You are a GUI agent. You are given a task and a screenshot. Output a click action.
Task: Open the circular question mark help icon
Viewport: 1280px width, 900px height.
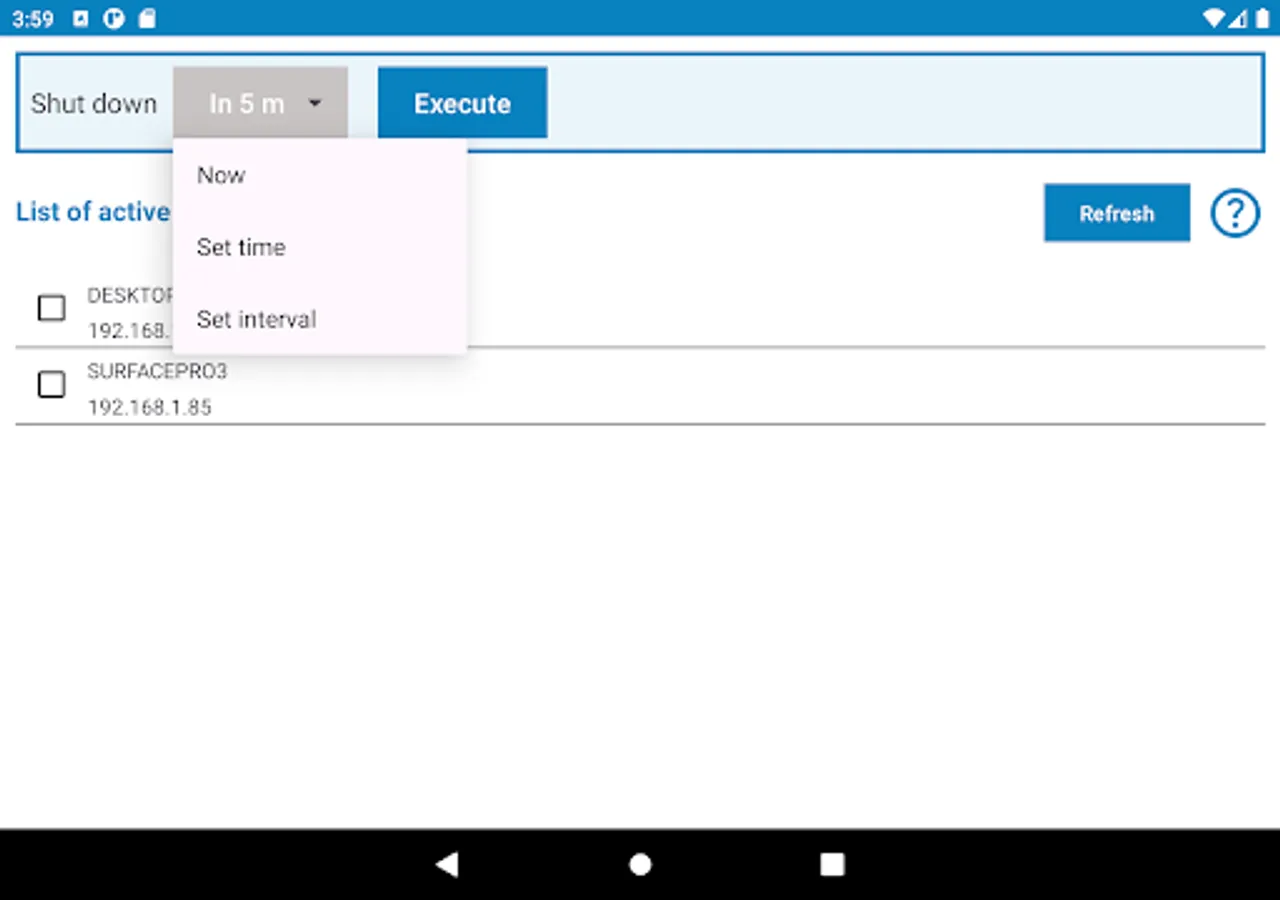[x=1235, y=213]
